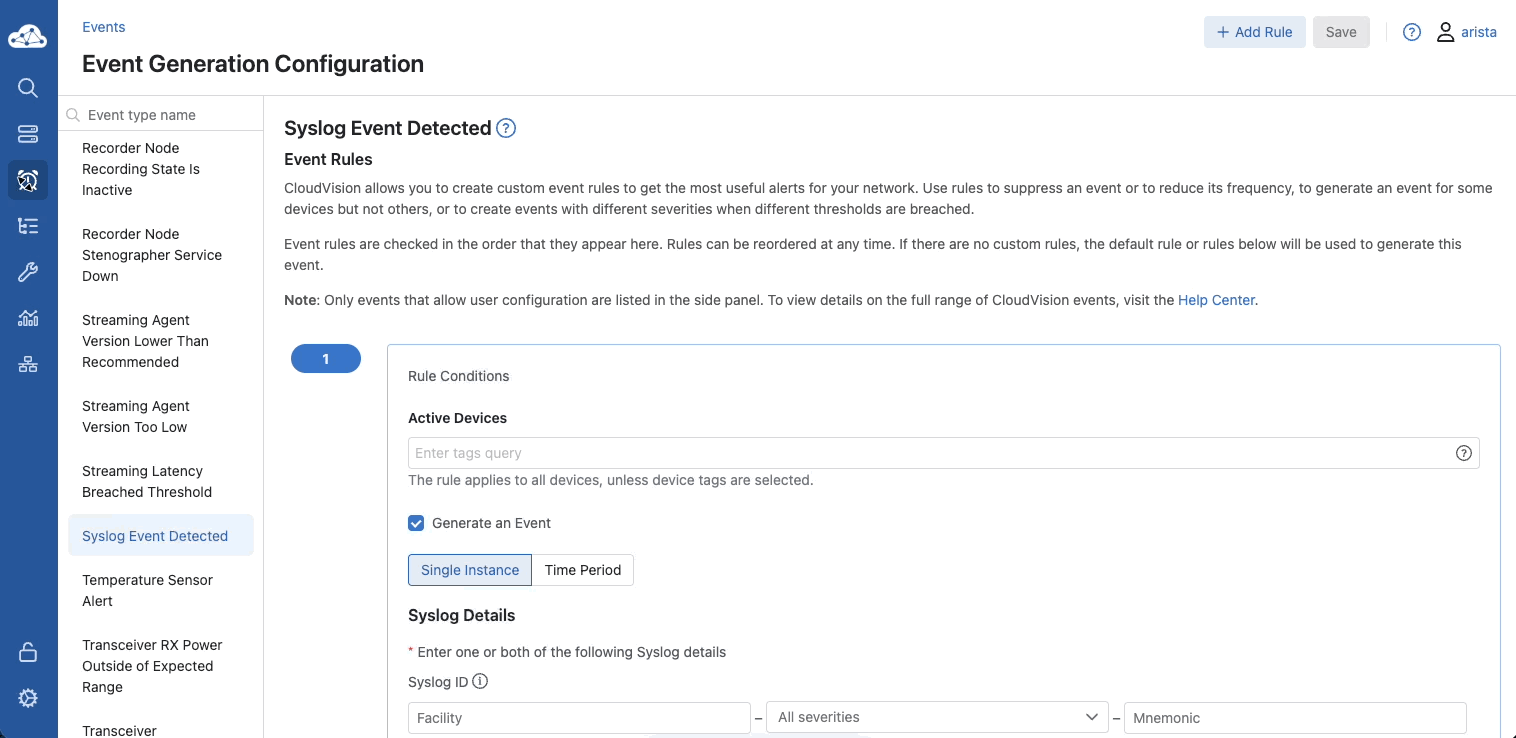Click the Events breadcrumb link
The height and width of the screenshot is (738, 1516).
104,27
